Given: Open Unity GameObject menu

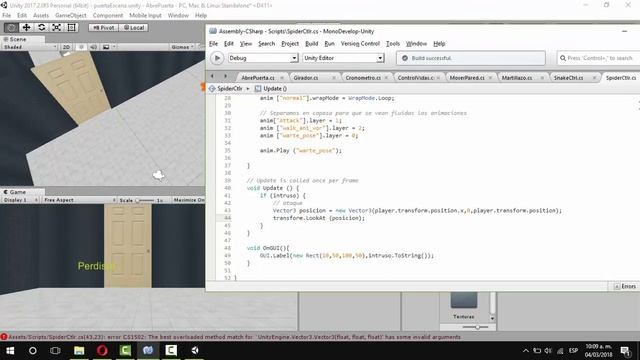Looking at the screenshot, I should [x=71, y=16].
